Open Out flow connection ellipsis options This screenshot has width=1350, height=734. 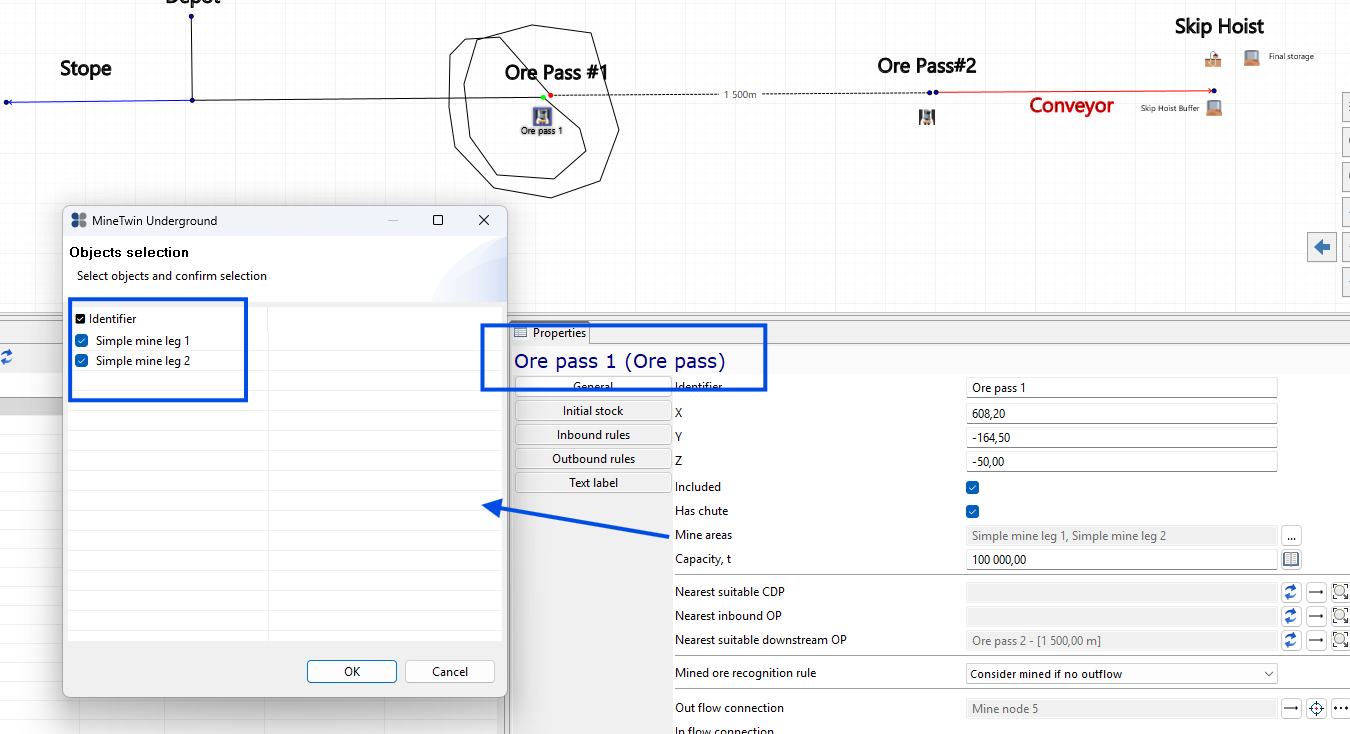pos(1340,709)
